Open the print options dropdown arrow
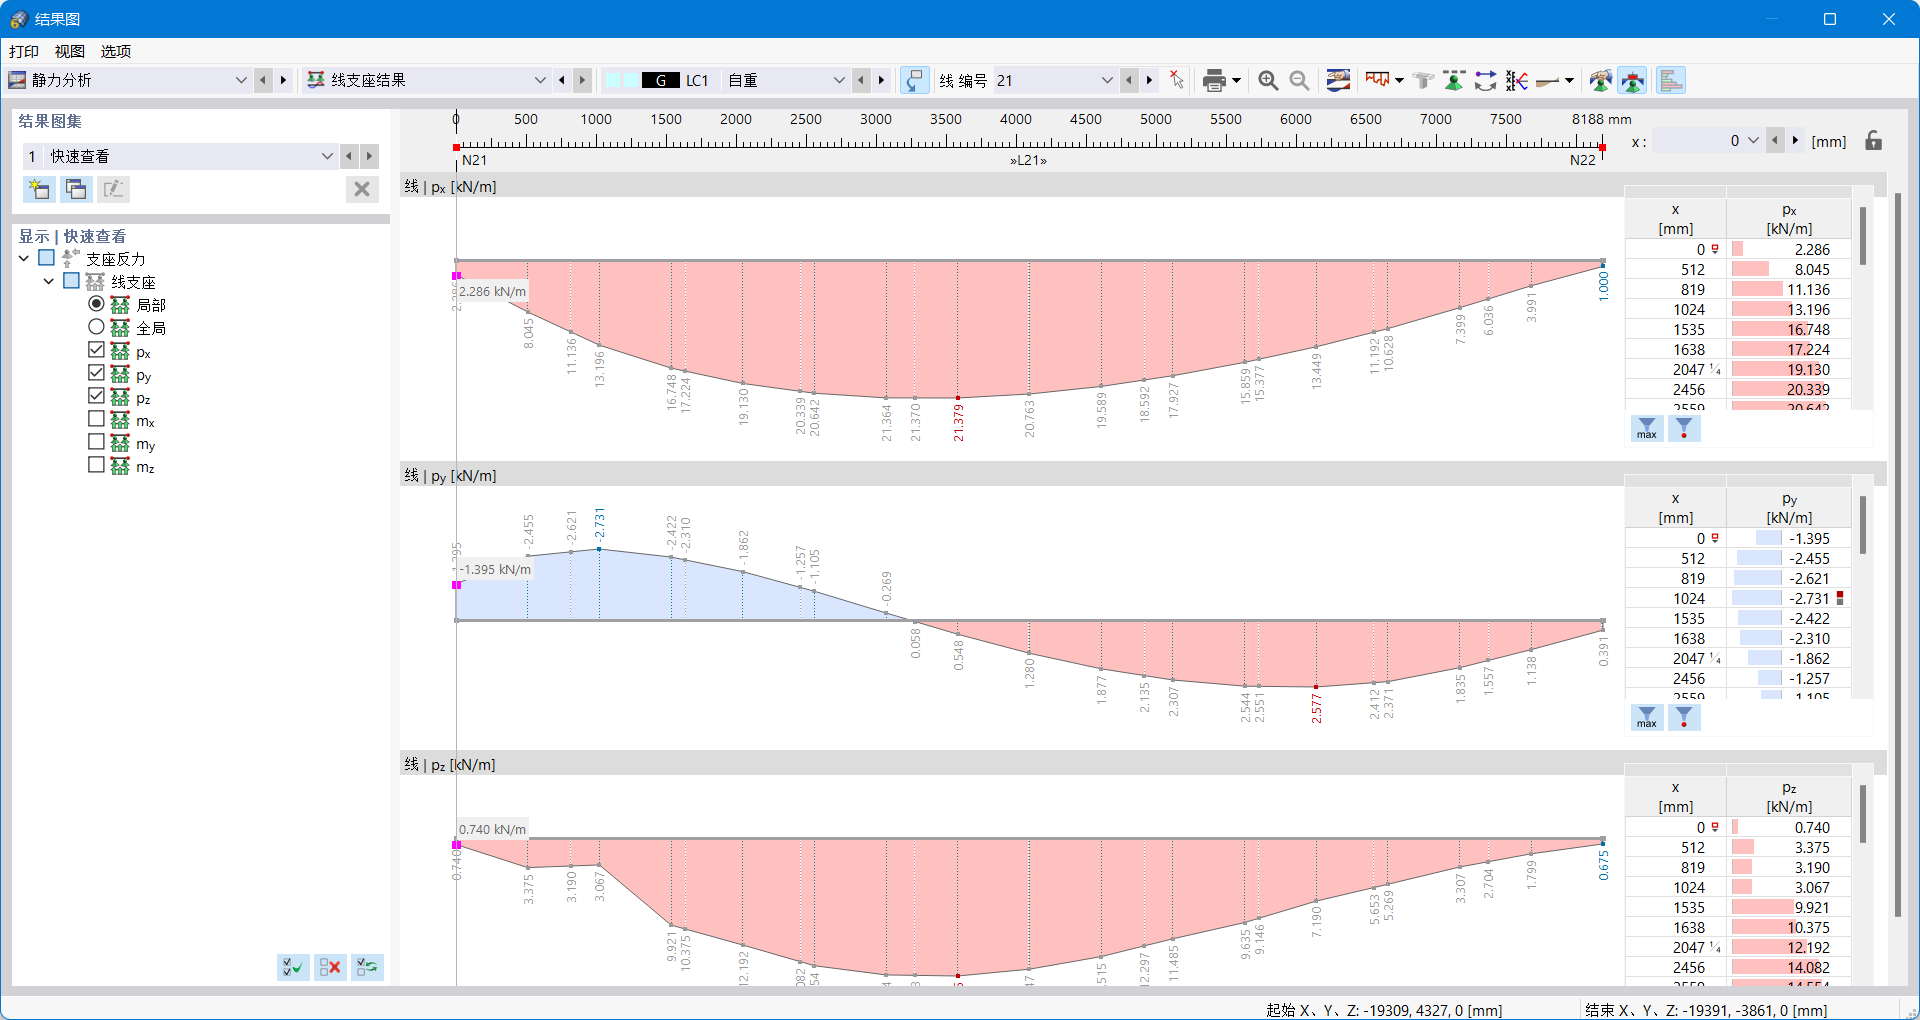This screenshot has width=1920, height=1020. tap(1237, 81)
